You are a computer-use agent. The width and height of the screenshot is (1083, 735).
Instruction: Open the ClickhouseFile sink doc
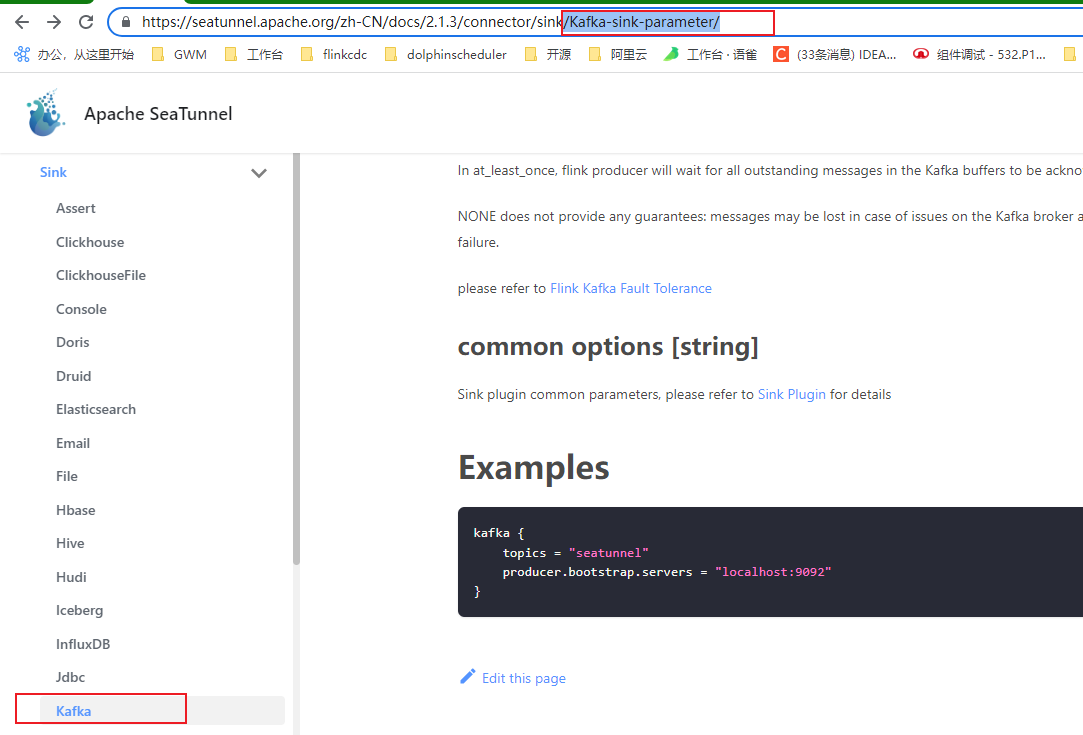tap(101, 276)
